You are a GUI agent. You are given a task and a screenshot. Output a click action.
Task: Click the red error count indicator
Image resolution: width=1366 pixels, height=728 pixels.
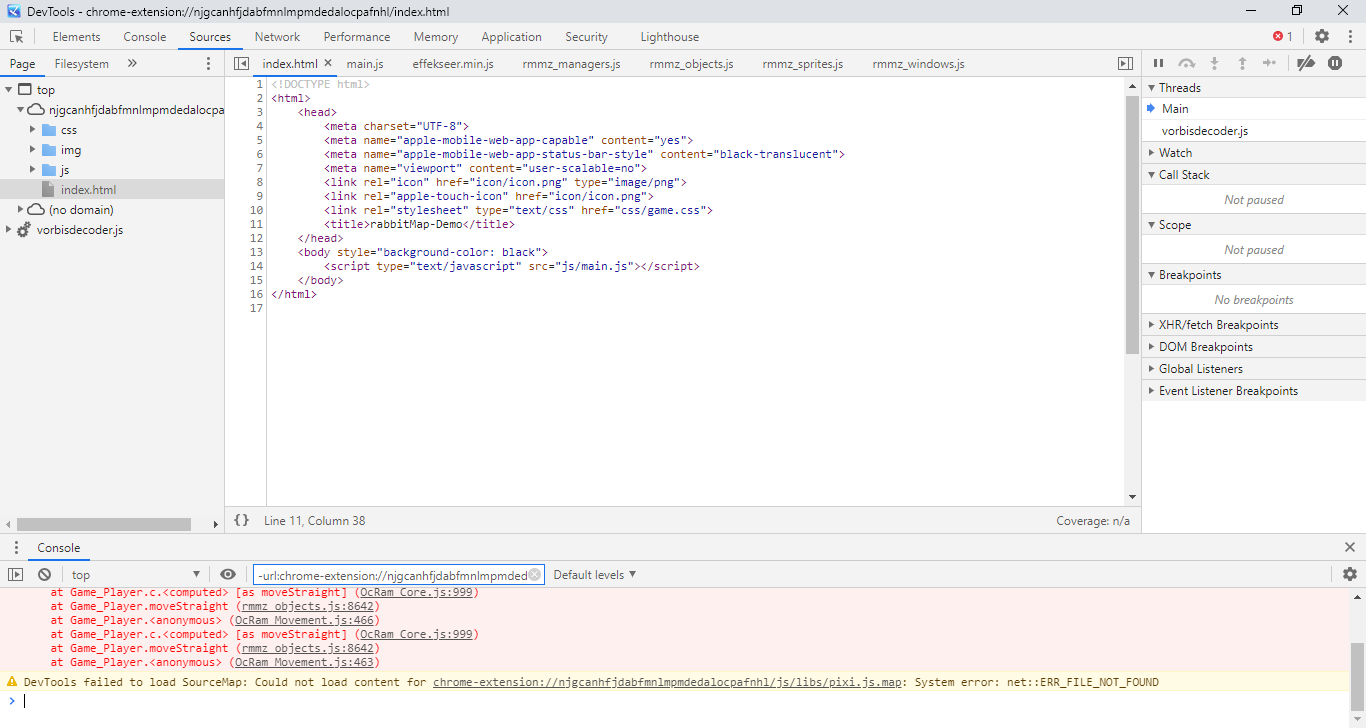1282,37
